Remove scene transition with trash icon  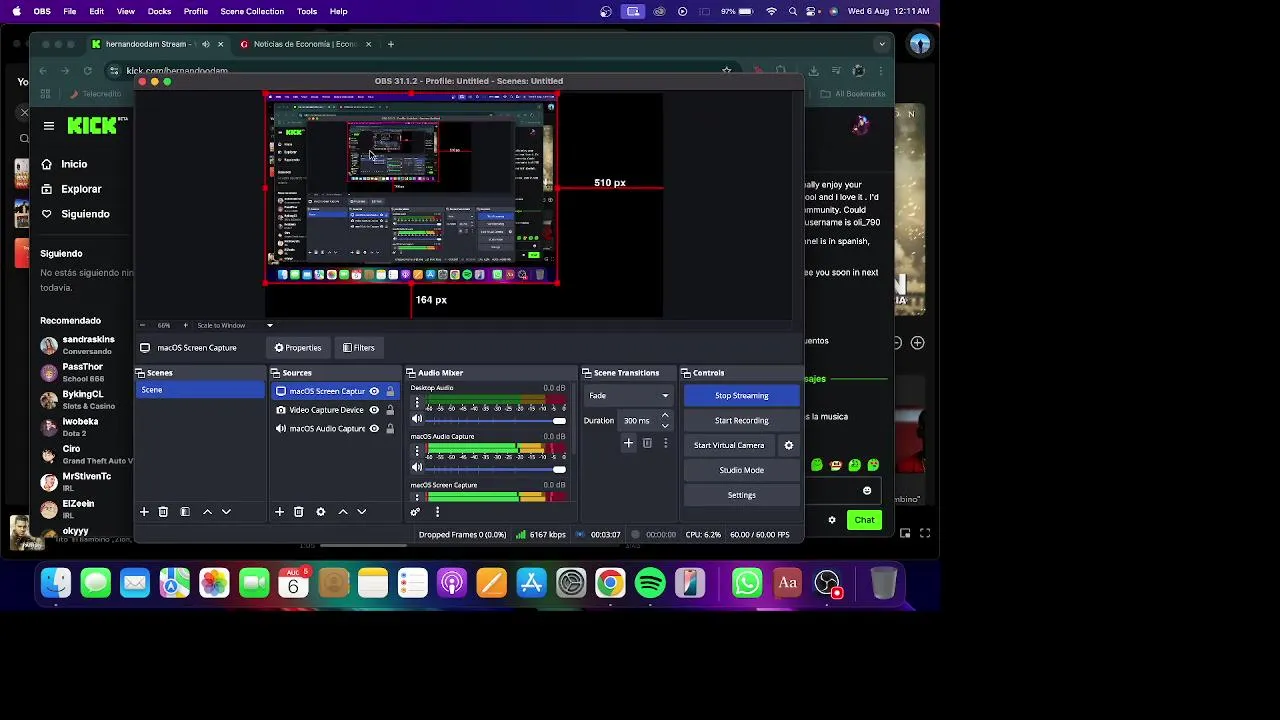(647, 443)
